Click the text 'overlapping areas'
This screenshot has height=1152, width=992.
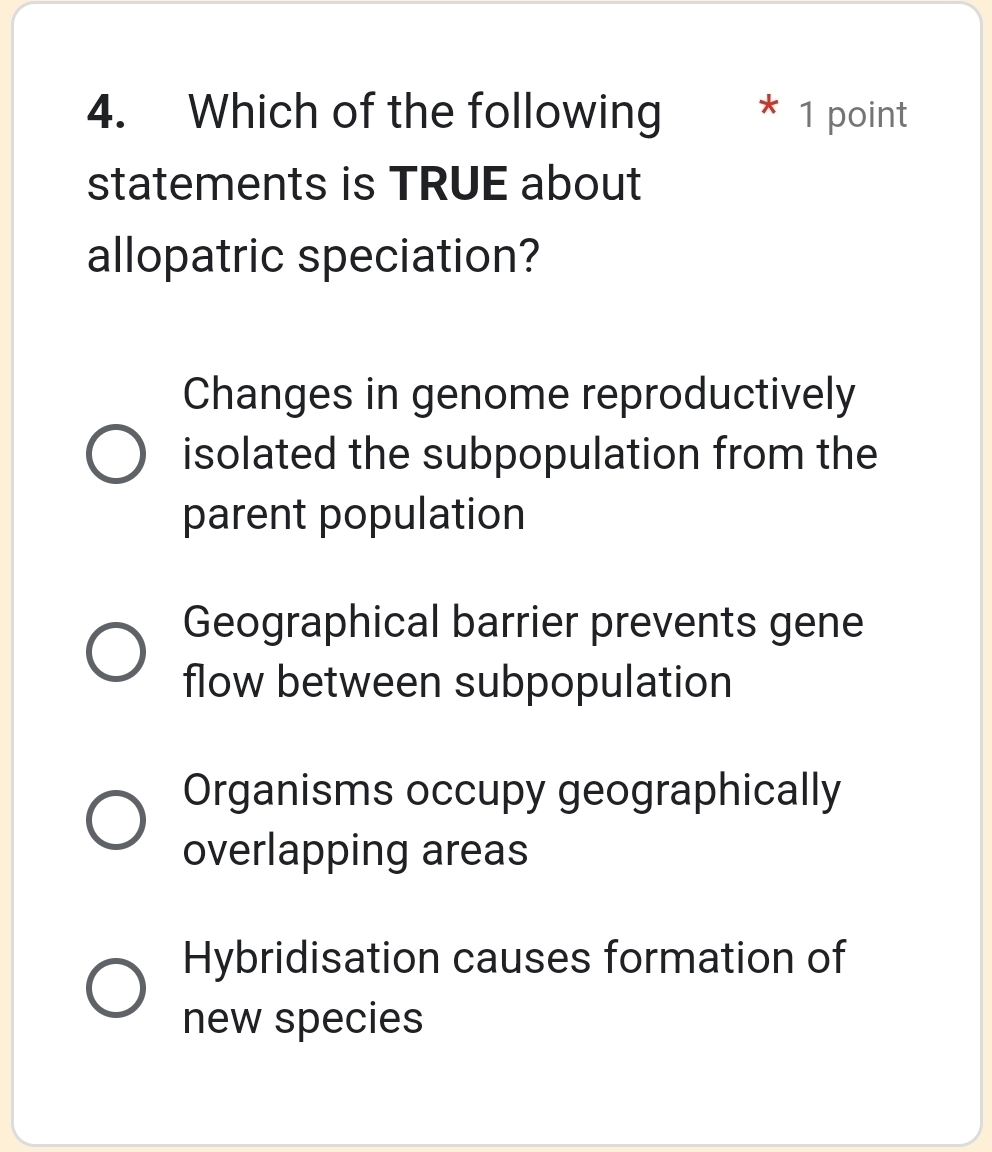click(355, 850)
